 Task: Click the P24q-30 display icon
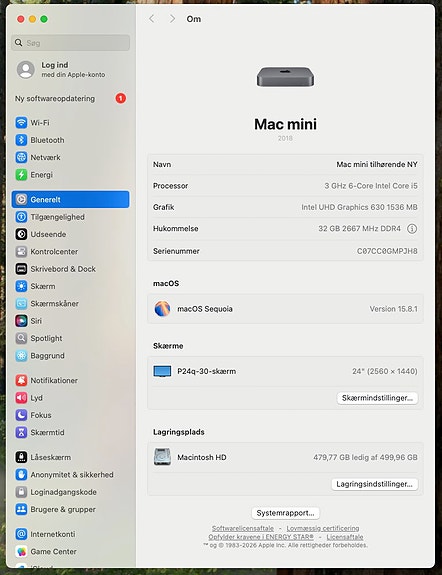(162, 371)
